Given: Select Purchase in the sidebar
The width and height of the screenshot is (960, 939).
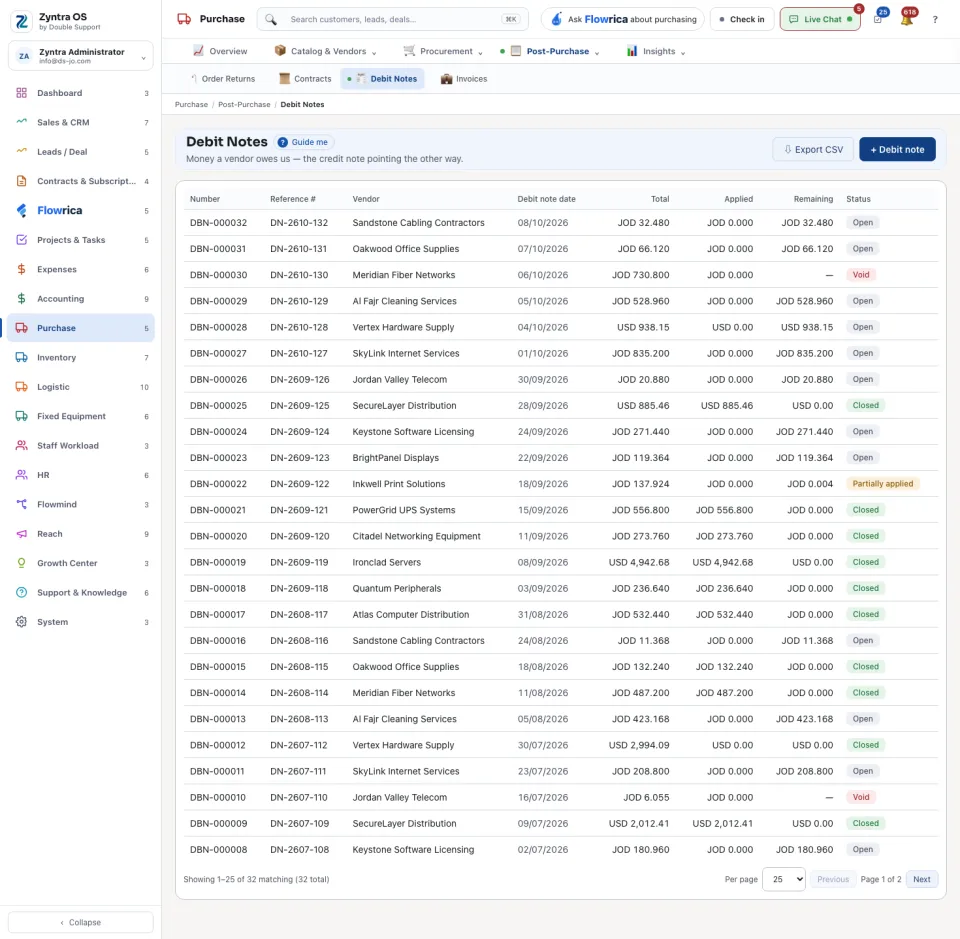Looking at the screenshot, I should click(x=81, y=328).
